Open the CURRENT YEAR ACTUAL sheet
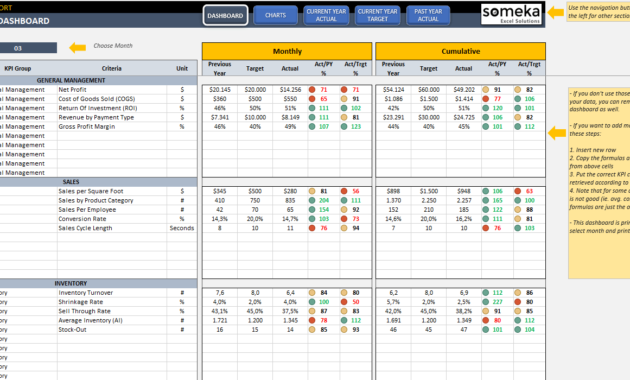Viewport: 630px width, 380px height. [326, 15]
